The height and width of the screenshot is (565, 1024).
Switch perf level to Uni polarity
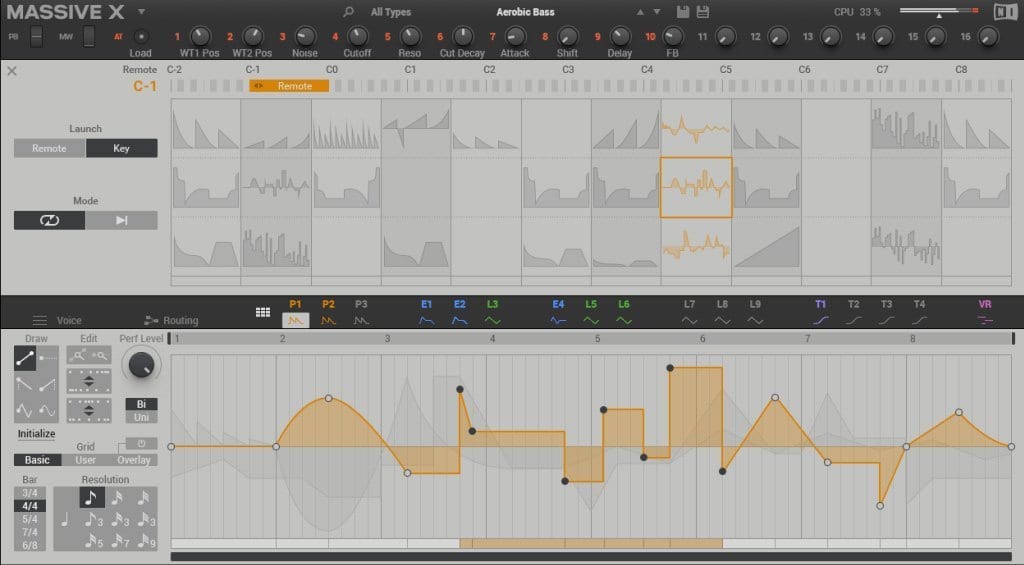(x=141, y=417)
